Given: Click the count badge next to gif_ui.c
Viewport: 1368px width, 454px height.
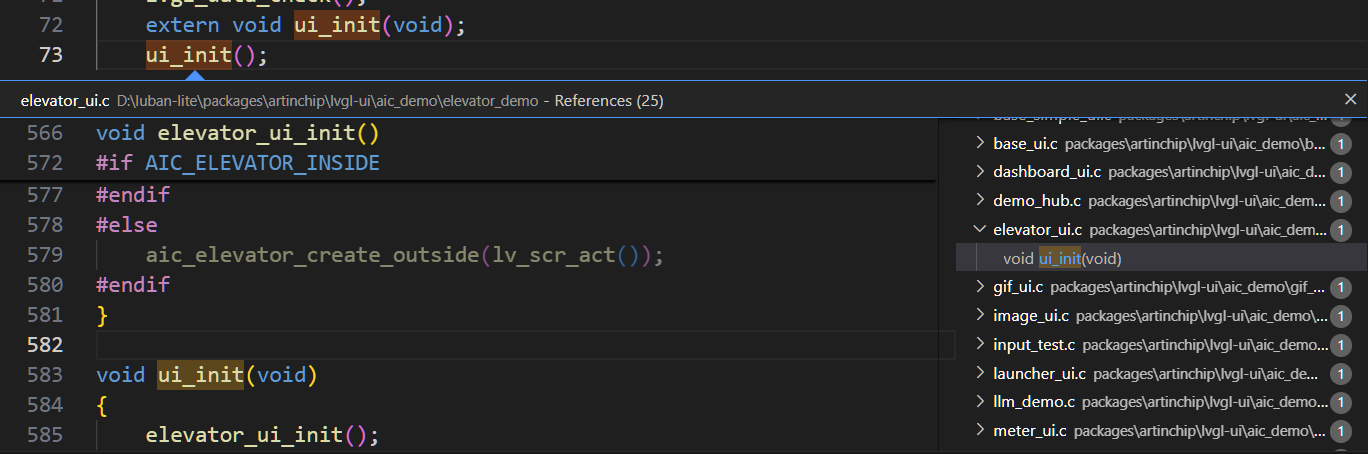Looking at the screenshot, I should pyautogui.click(x=1341, y=287).
